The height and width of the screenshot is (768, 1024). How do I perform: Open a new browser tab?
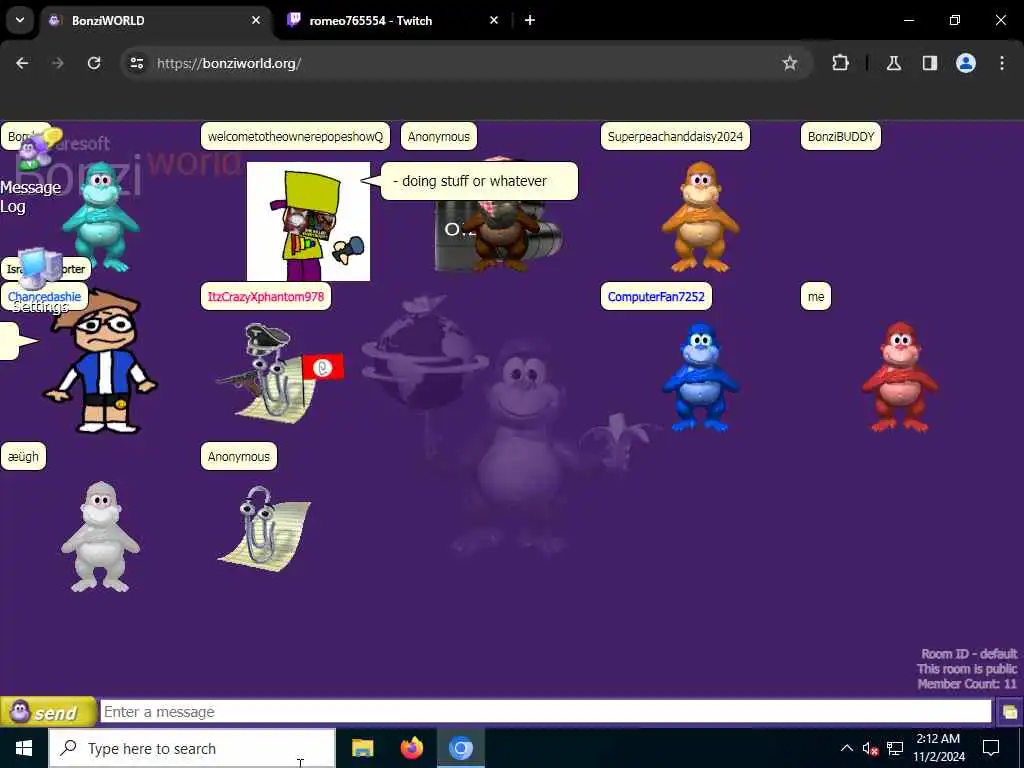530,20
